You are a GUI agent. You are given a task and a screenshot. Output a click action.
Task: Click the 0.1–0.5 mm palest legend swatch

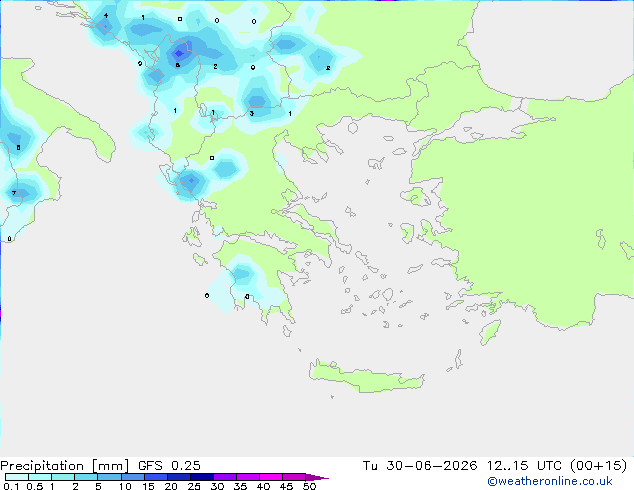(17, 477)
